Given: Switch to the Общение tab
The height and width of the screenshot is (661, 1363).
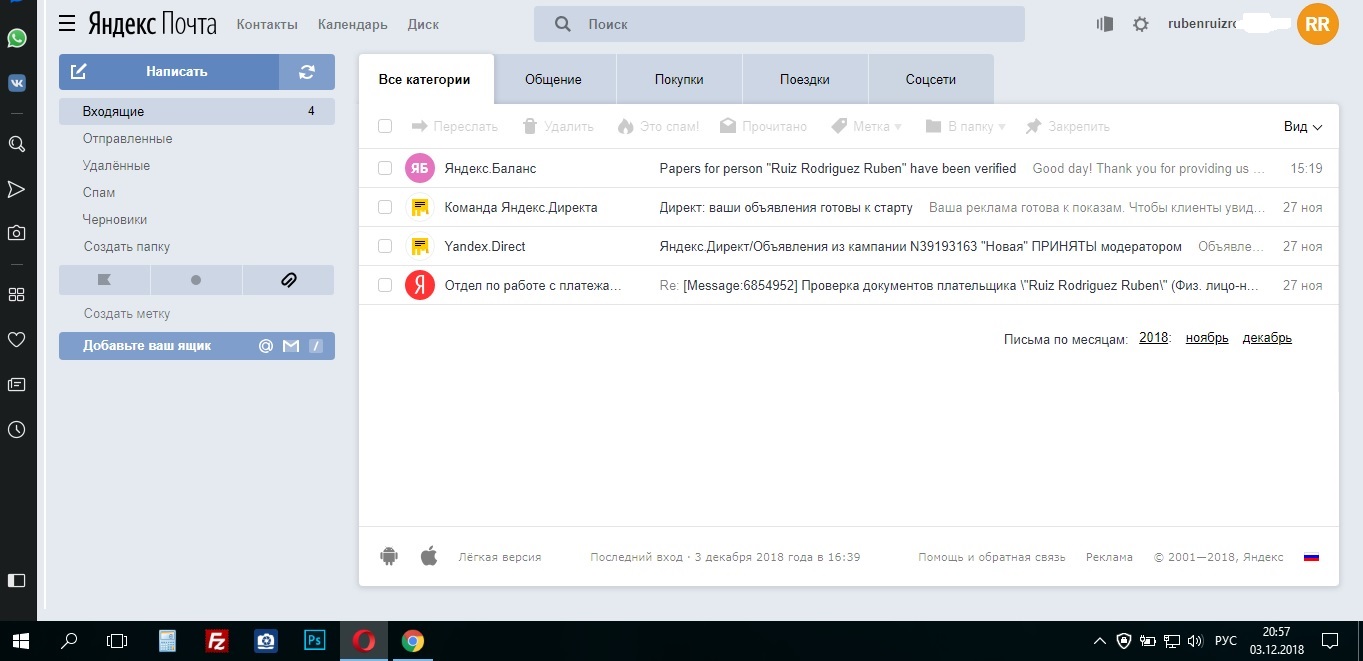Looking at the screenshot, I should point(553,79).
